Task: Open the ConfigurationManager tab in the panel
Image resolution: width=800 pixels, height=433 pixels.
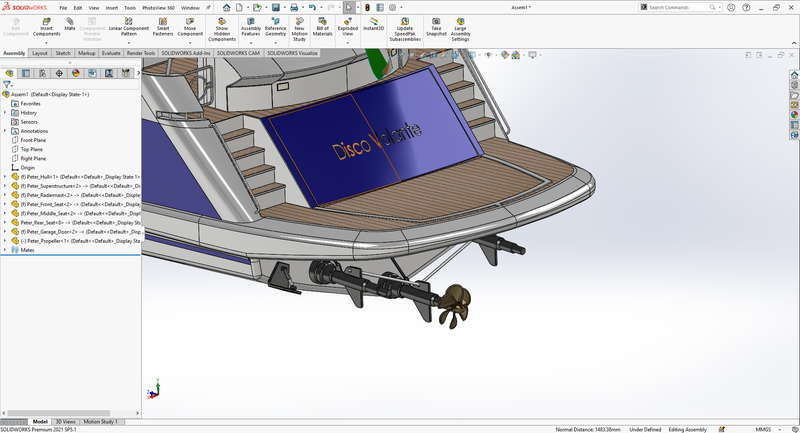Action: pos(42,73)
